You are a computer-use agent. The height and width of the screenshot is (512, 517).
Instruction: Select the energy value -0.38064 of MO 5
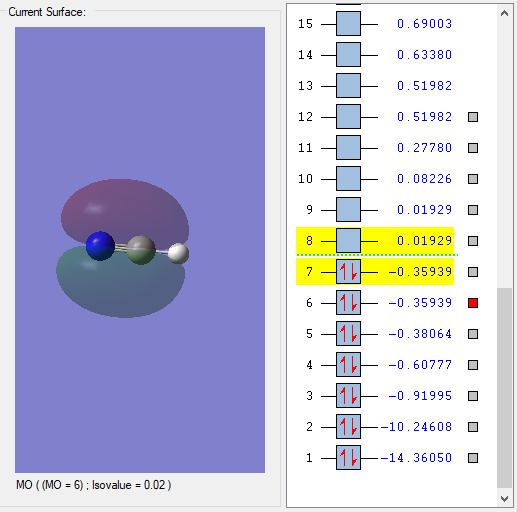(x=420, y=334)
